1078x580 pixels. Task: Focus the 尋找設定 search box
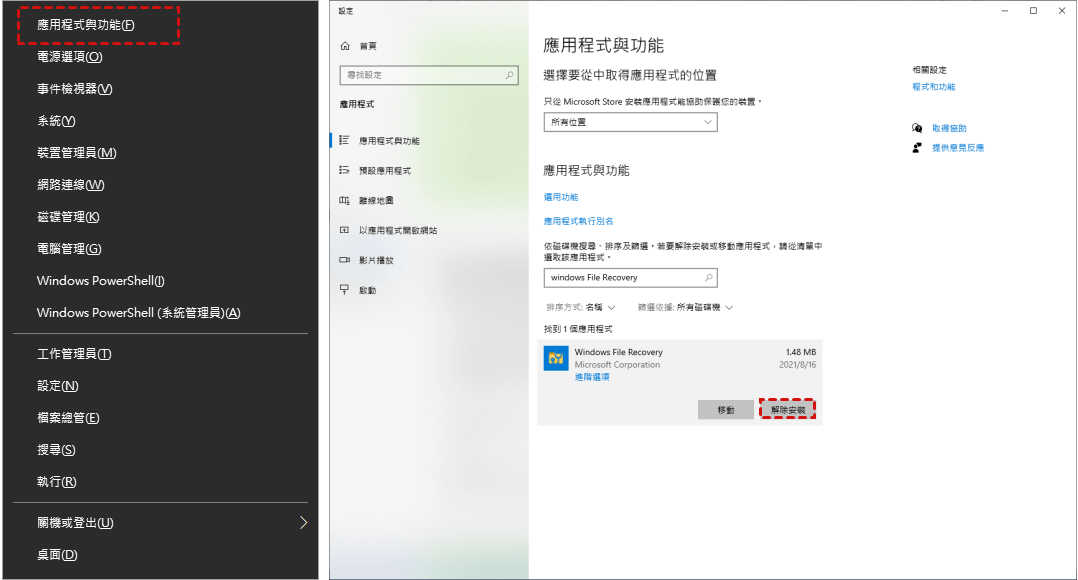429,75
